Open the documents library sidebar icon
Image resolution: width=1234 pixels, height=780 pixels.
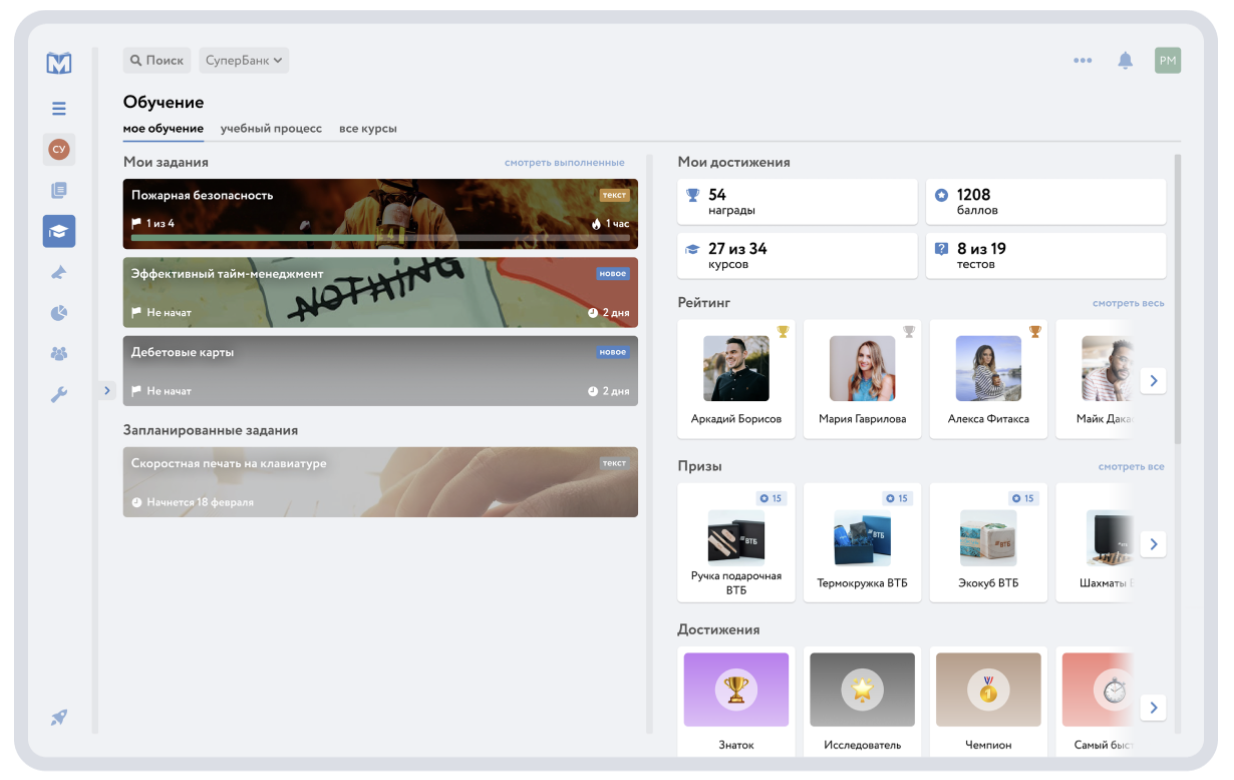59,190
